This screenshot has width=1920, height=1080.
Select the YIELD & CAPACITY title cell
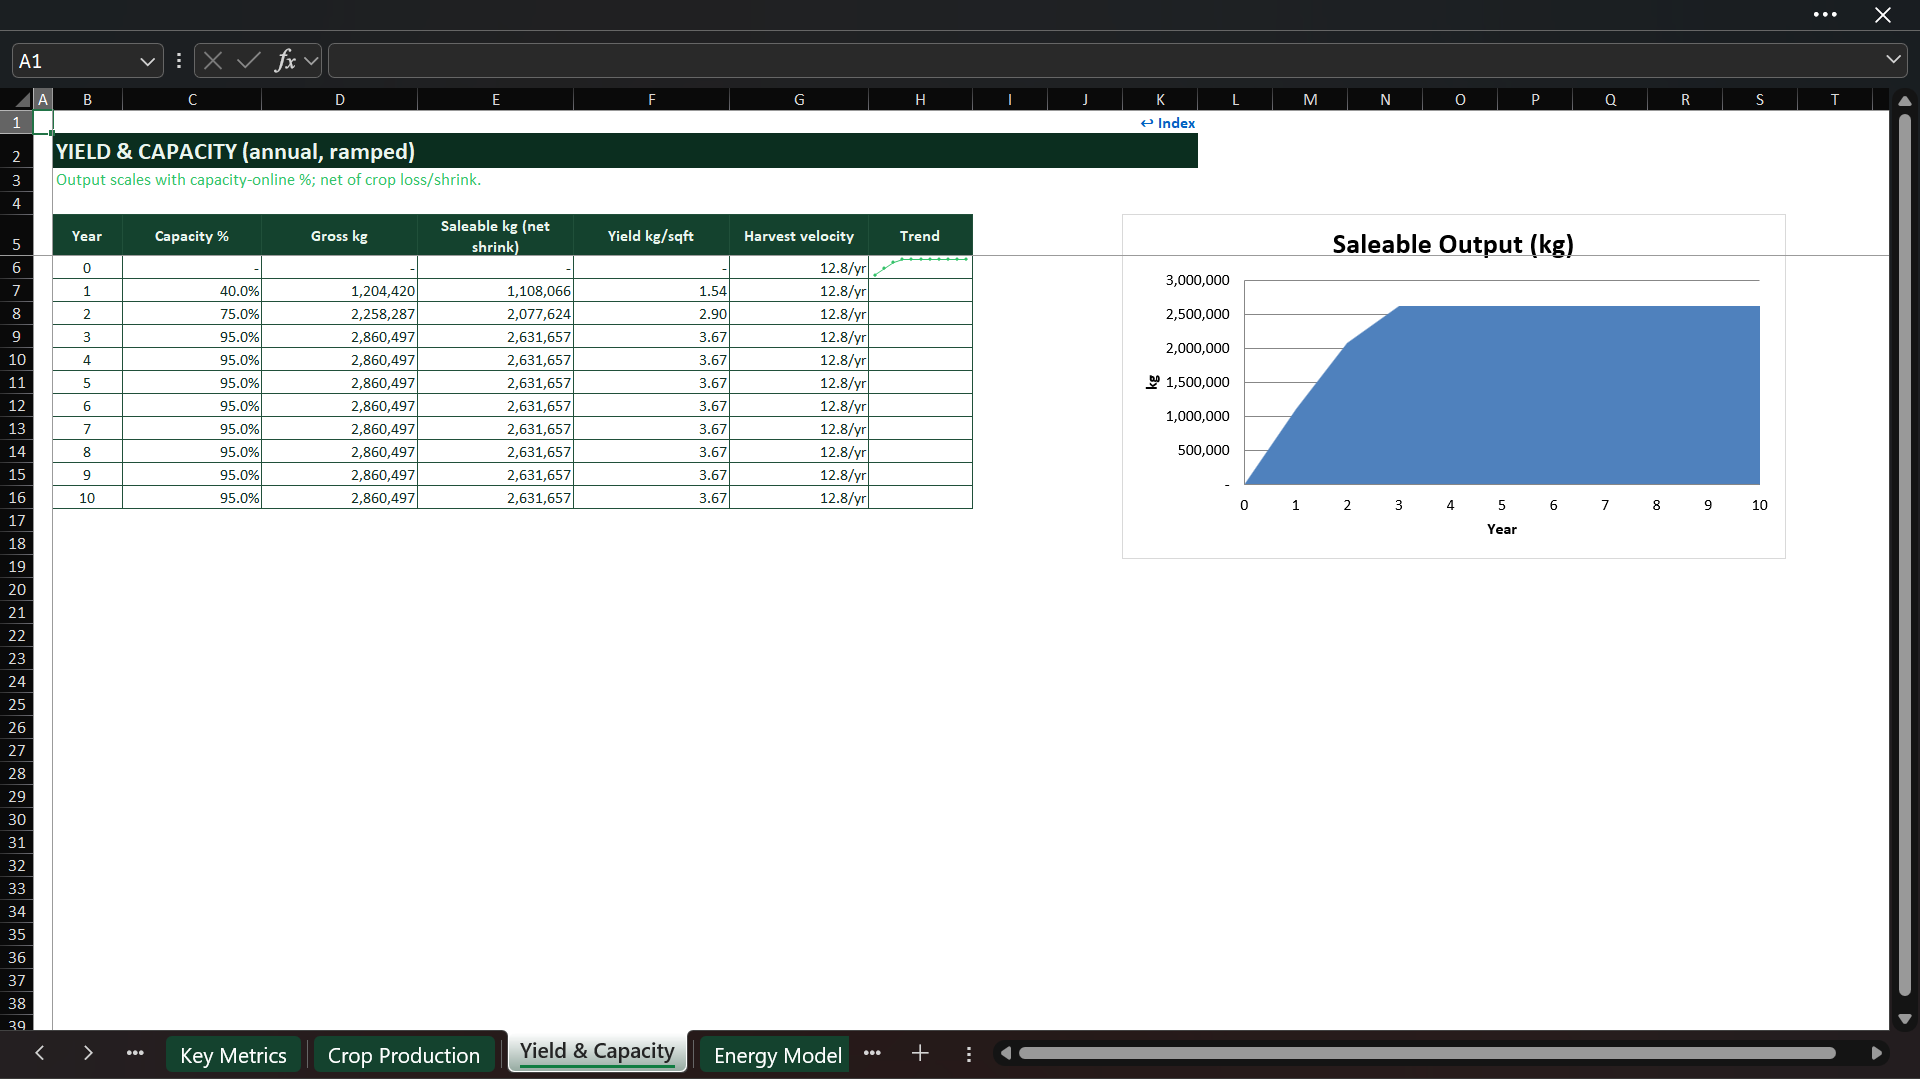coord(625,151)
